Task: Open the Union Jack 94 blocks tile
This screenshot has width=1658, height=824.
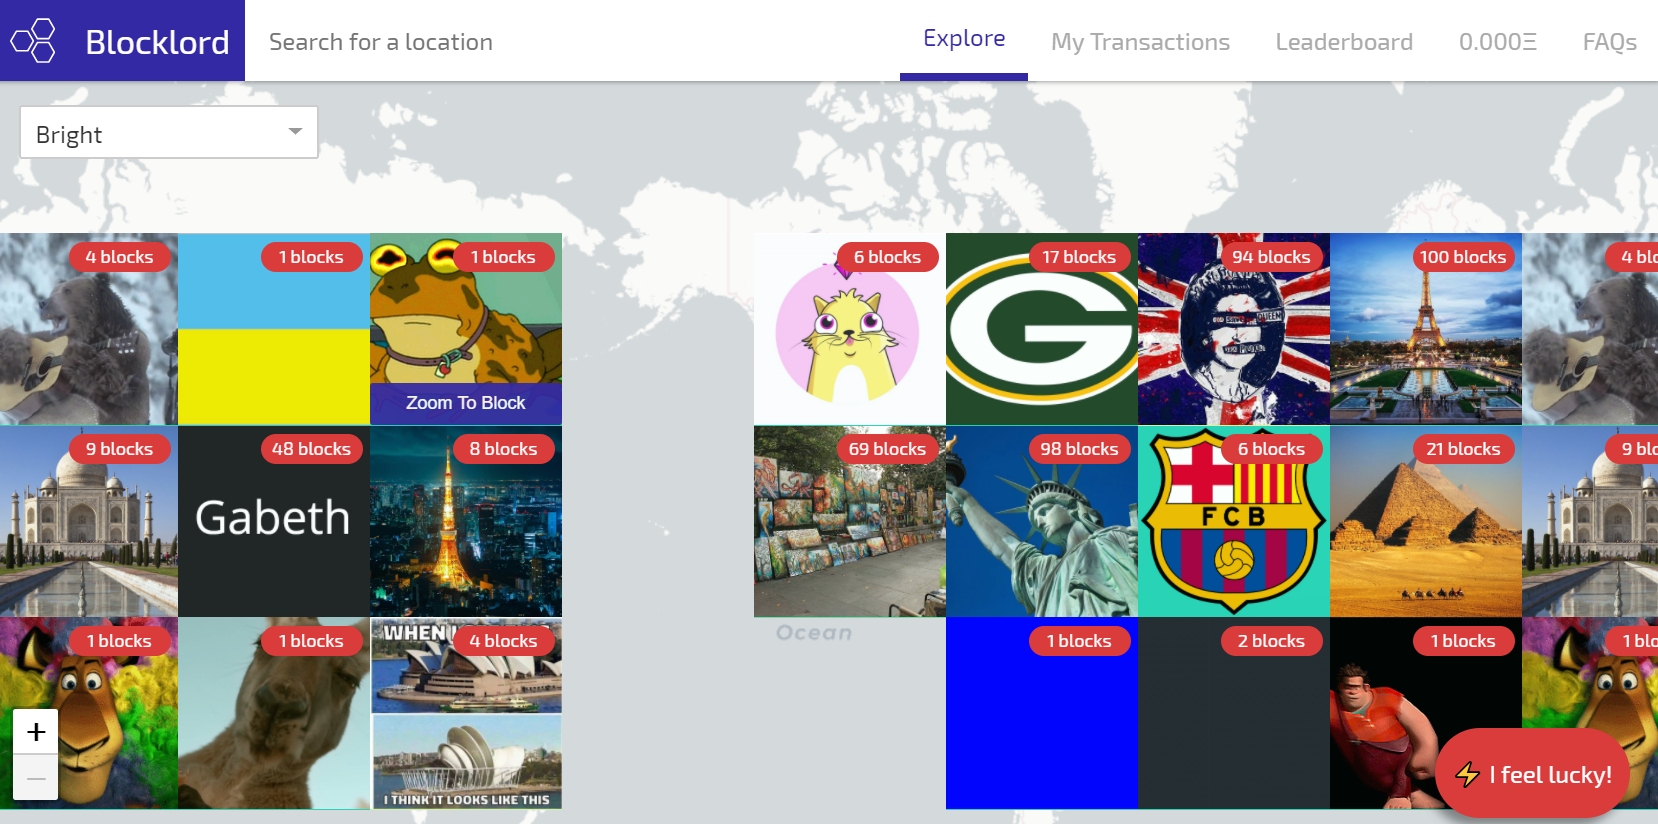Action: [1234, 329]
